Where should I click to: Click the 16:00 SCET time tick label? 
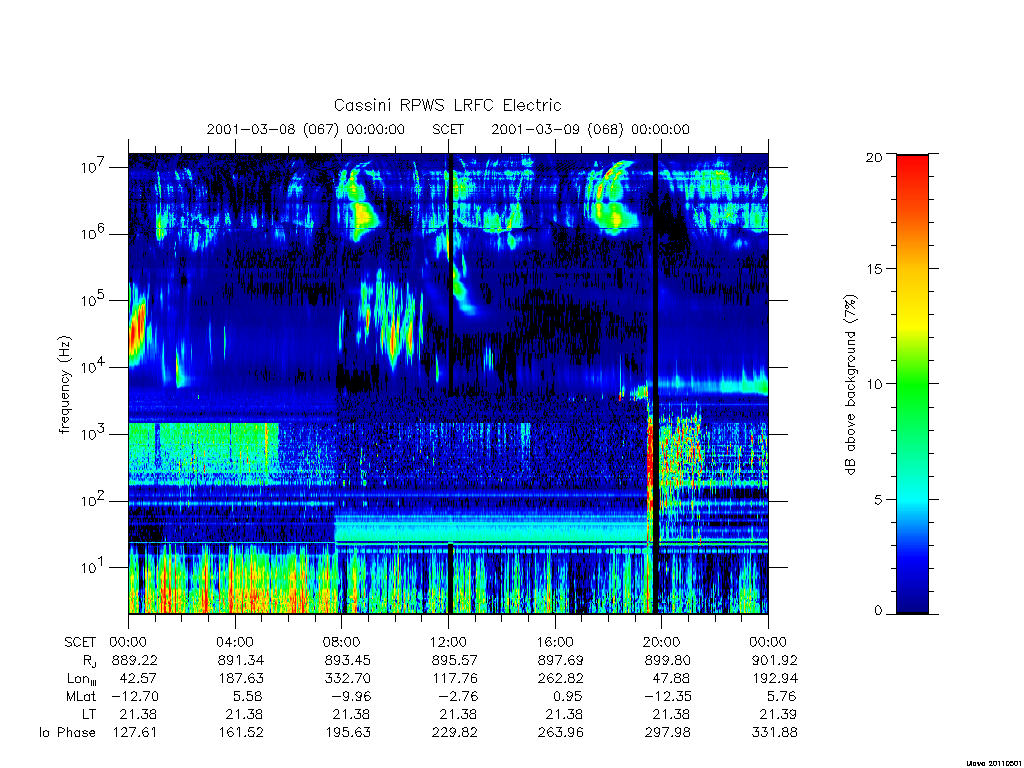point(555,642)
